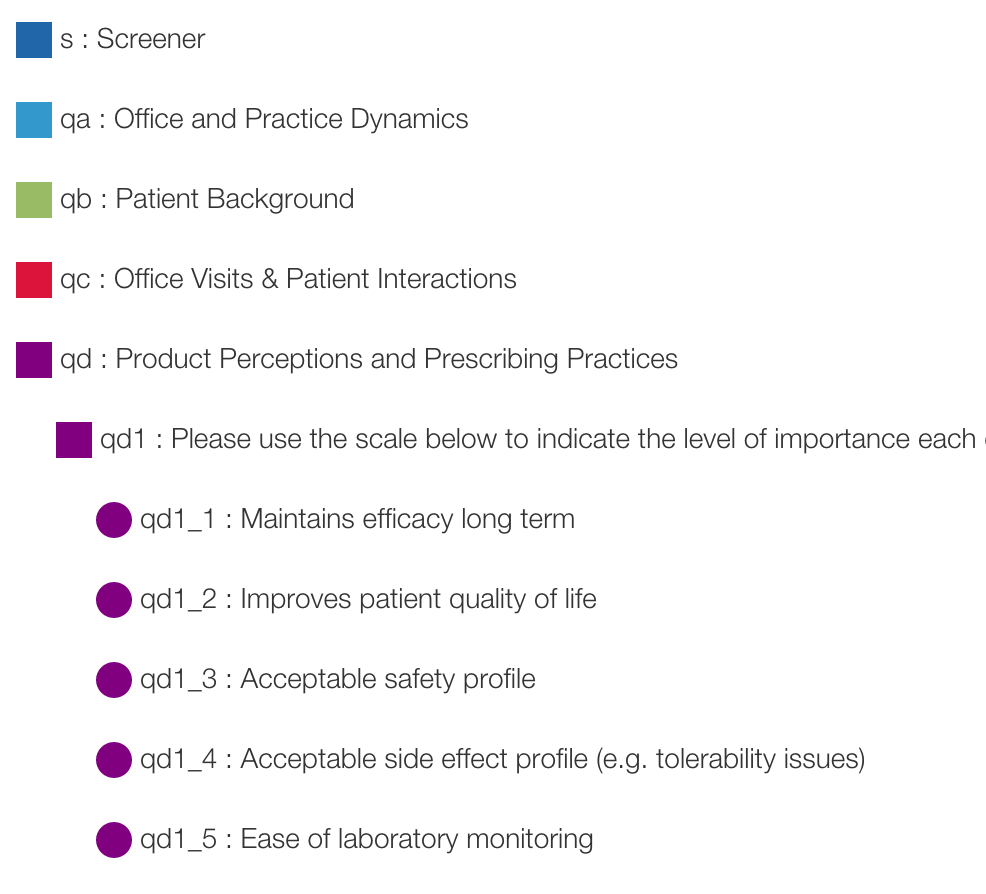Viewport: 986px width, 894px height.
Task: Select 'Acceptable safety profile' item
Action: tap(338, 680)
